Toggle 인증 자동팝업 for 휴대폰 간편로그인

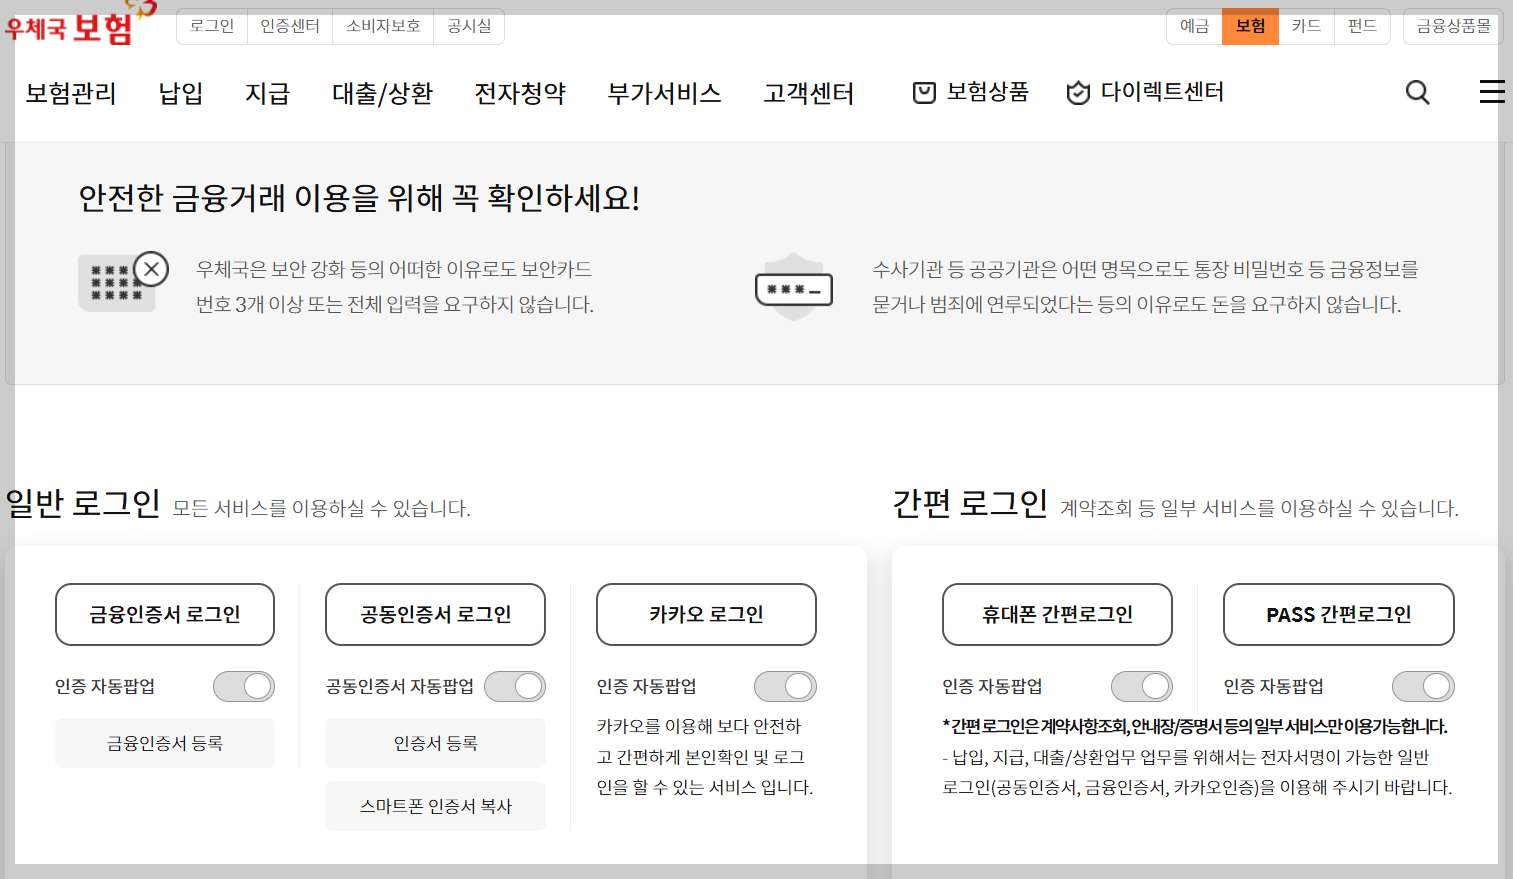tap(1141, 686)
